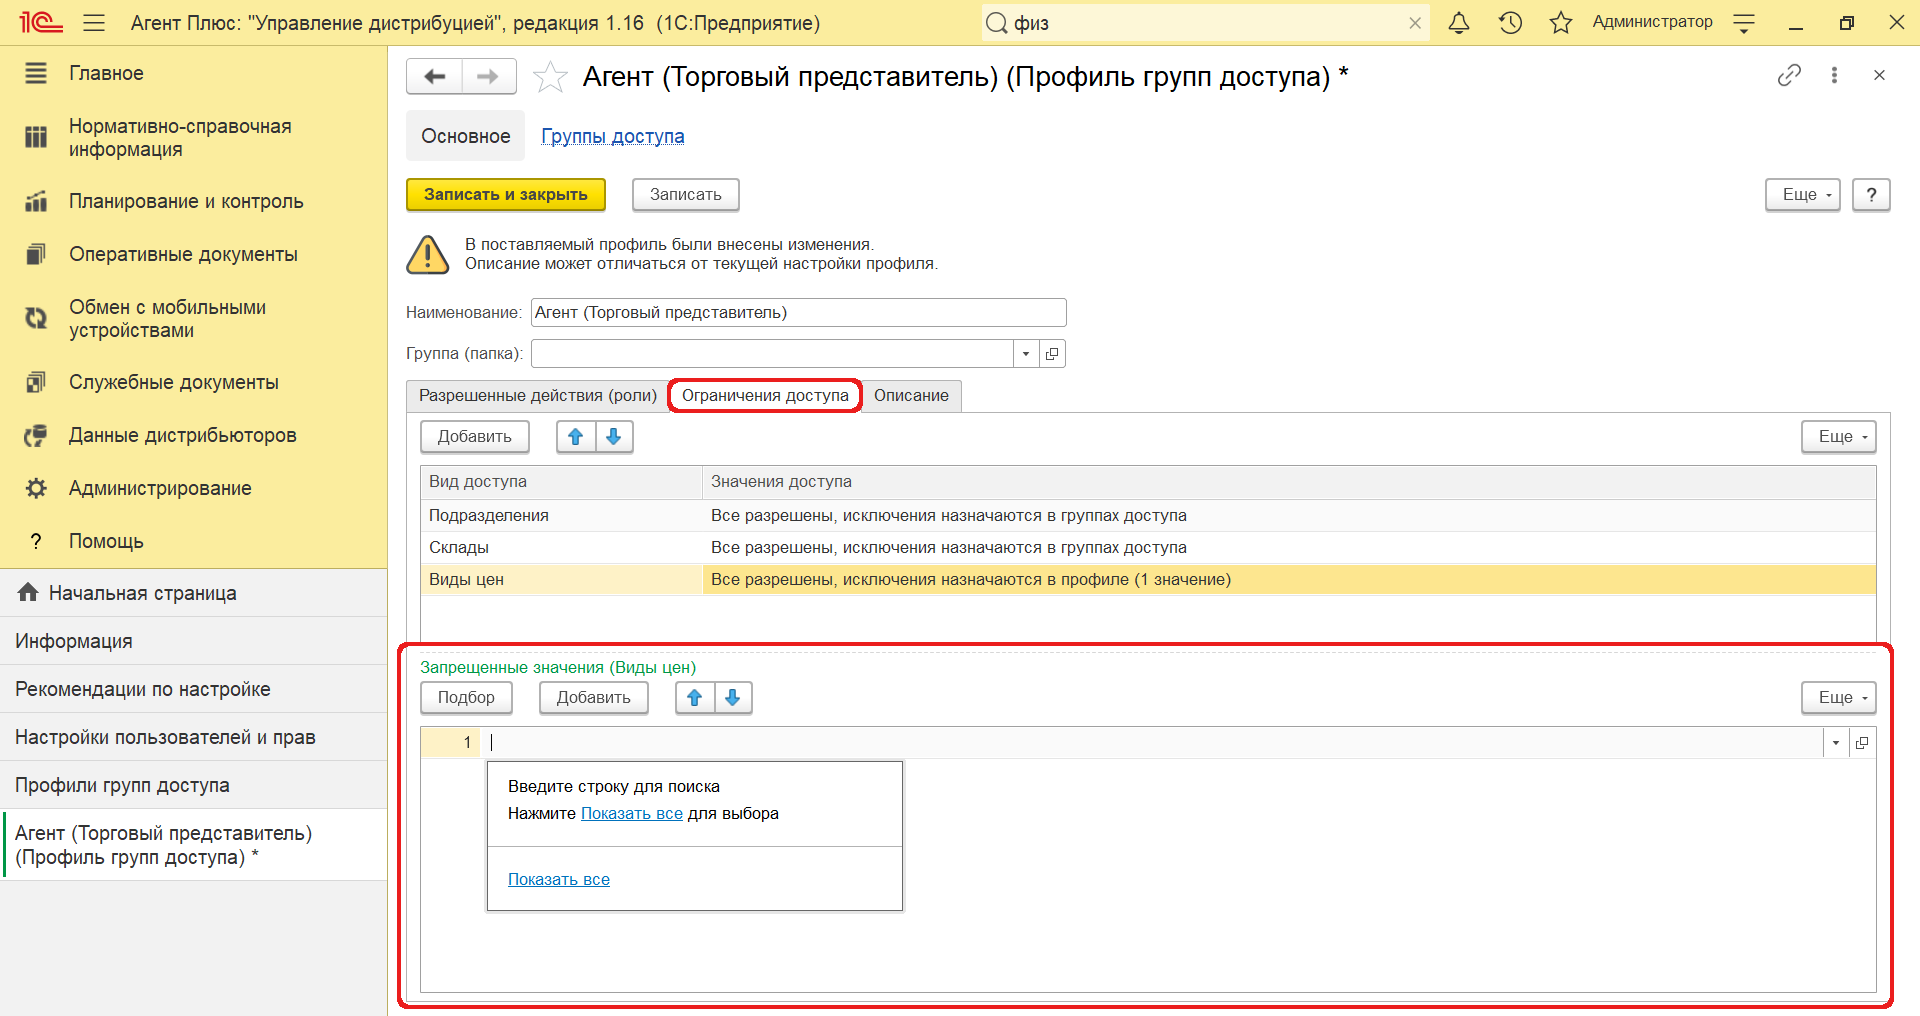Viewport: 1920px width, 1016px height.
Task: Open Группы доступа link
Action: click(x=613, y=136)
